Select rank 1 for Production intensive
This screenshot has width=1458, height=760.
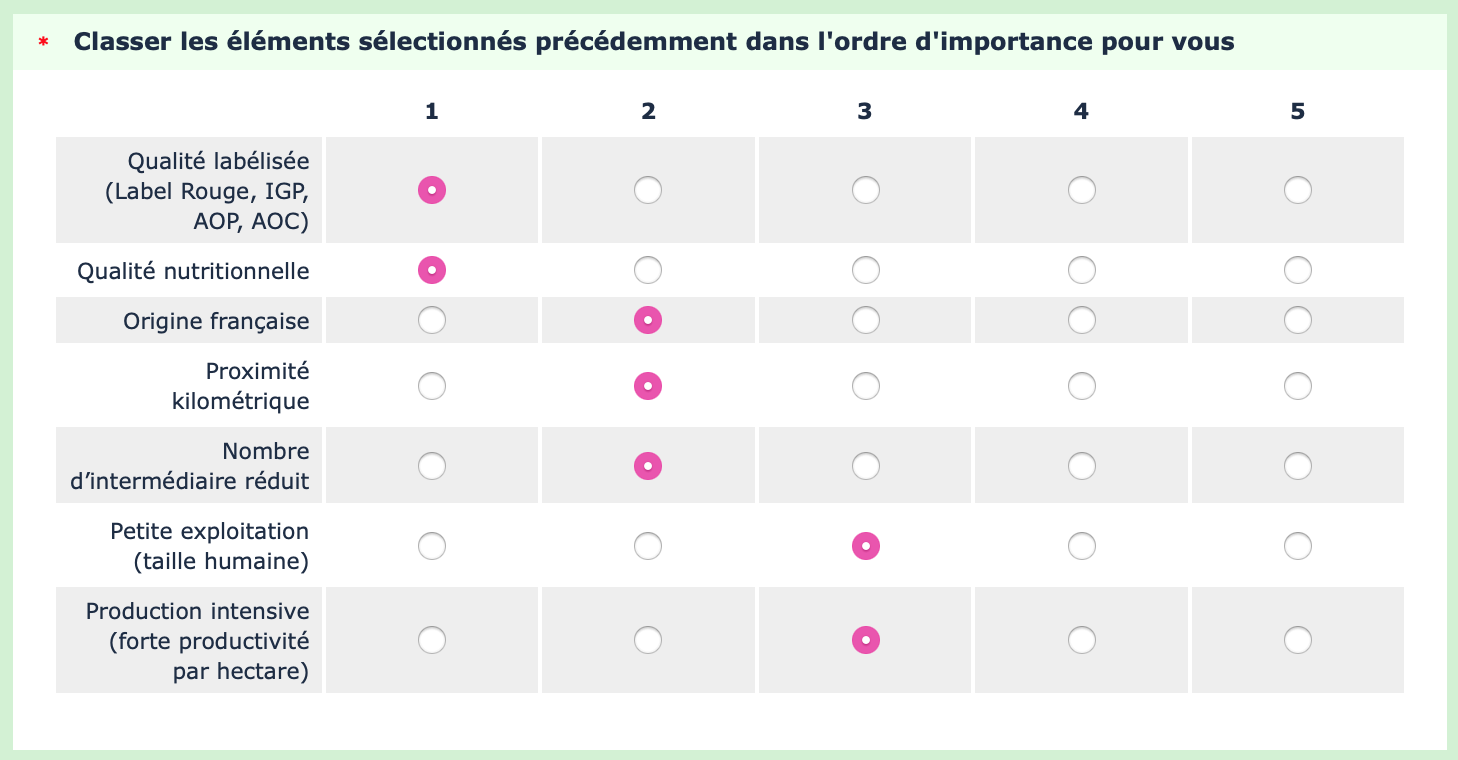coord(432,640)
